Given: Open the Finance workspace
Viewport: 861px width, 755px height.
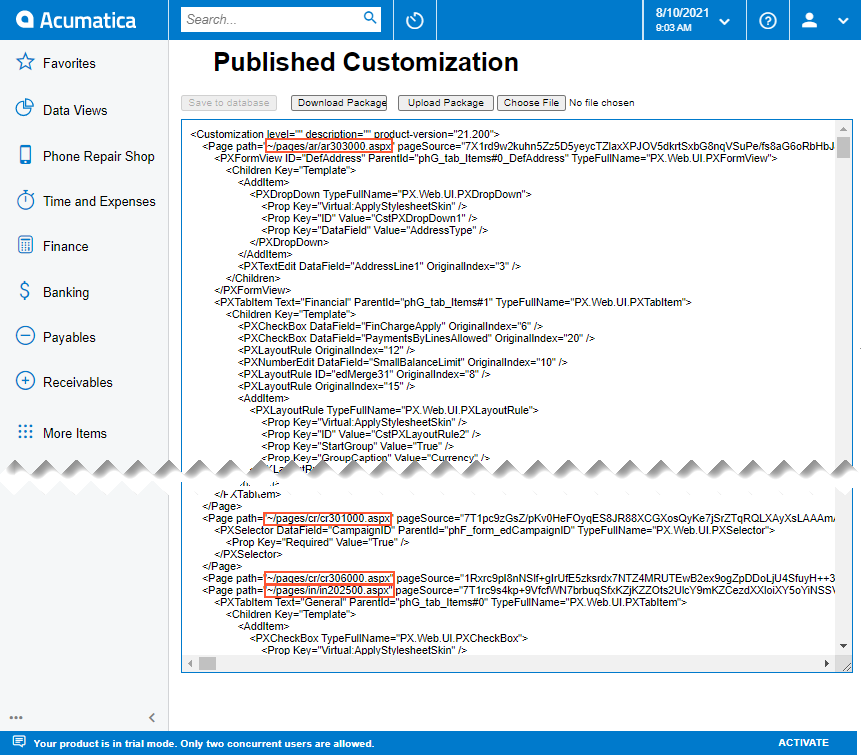Looking at the screenshot, I should tap(65, 247).
